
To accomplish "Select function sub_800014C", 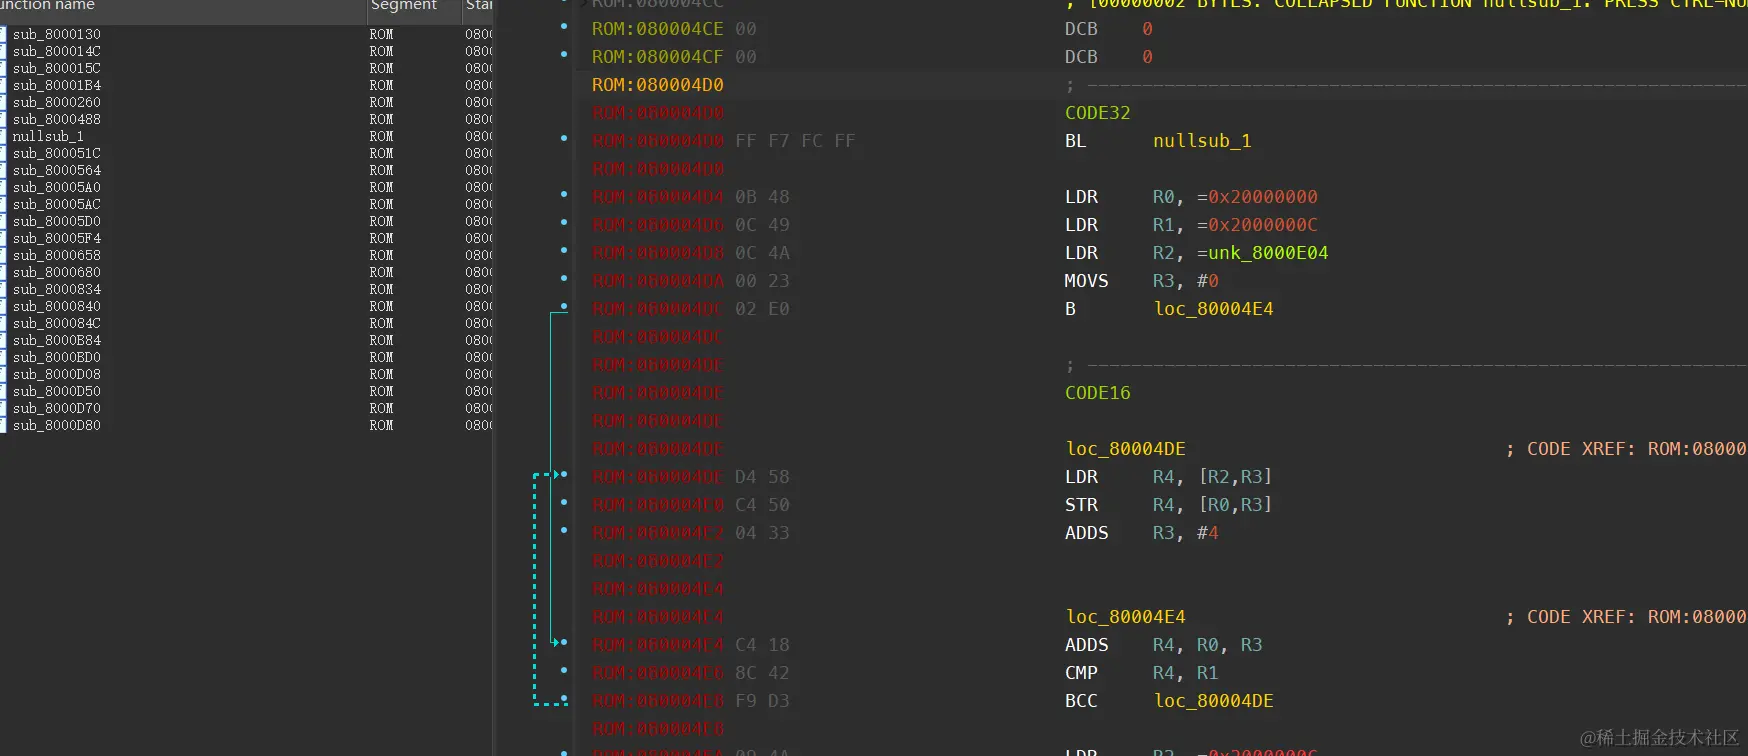I will pos(57,51).
